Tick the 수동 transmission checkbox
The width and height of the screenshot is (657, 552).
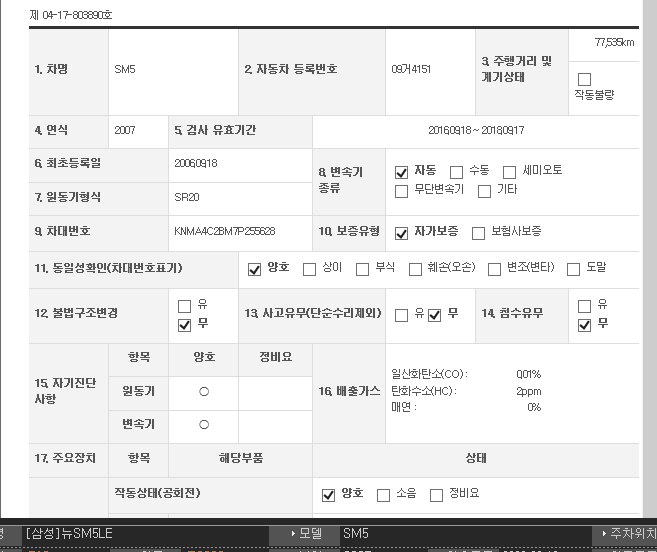point(457,172)
